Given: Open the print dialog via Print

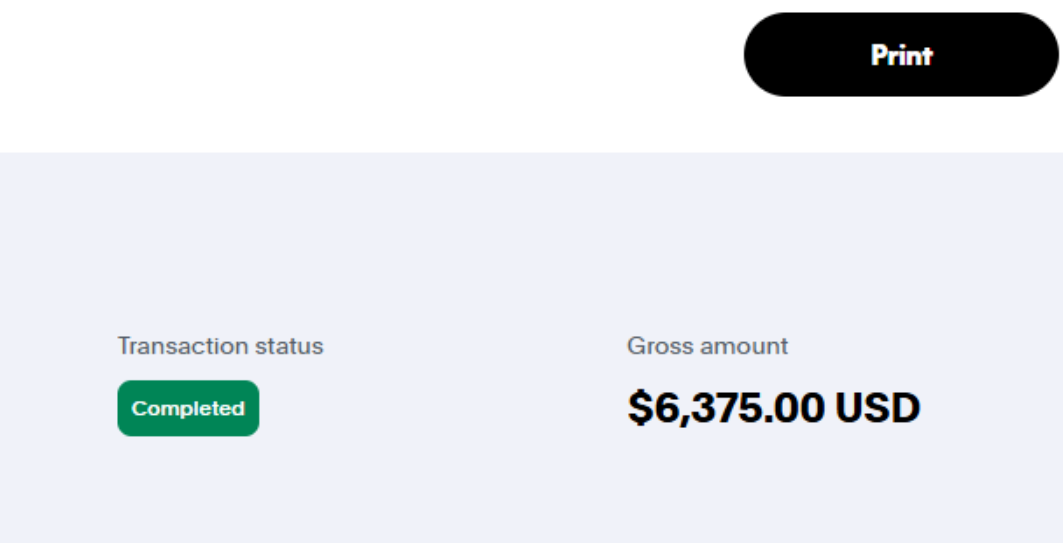Looking at the screenshot, I should (x=900, y=55).
